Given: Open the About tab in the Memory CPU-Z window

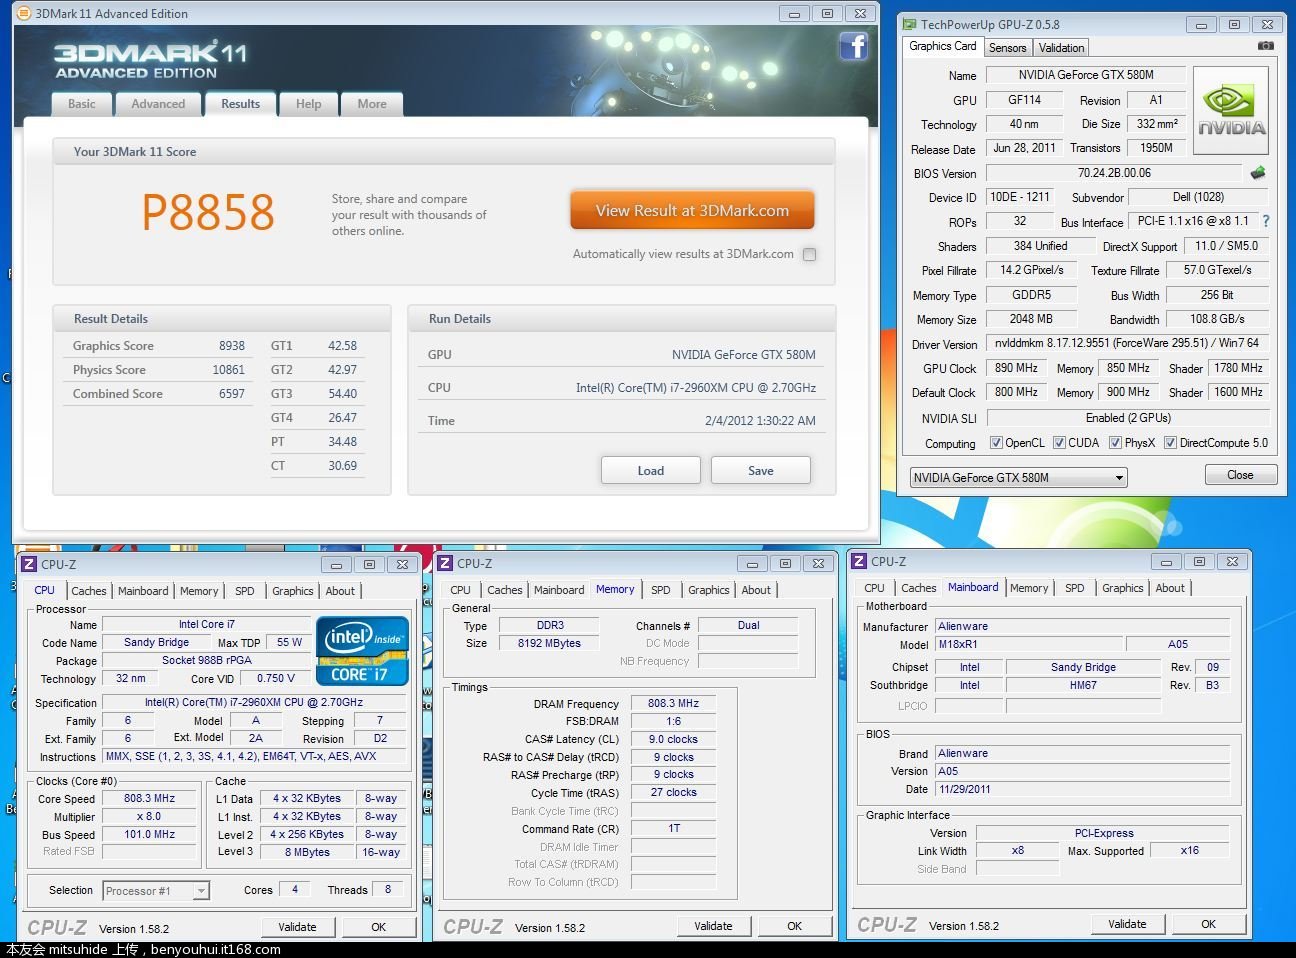Looking at the screenshot, I should pos(756,590).
